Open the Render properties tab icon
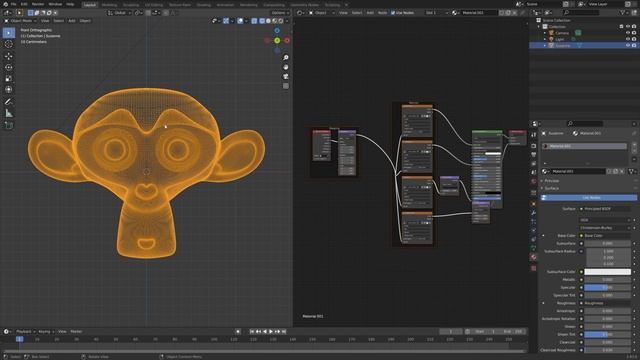Viewport: 640px width, 360px height. tap(533, 146)
